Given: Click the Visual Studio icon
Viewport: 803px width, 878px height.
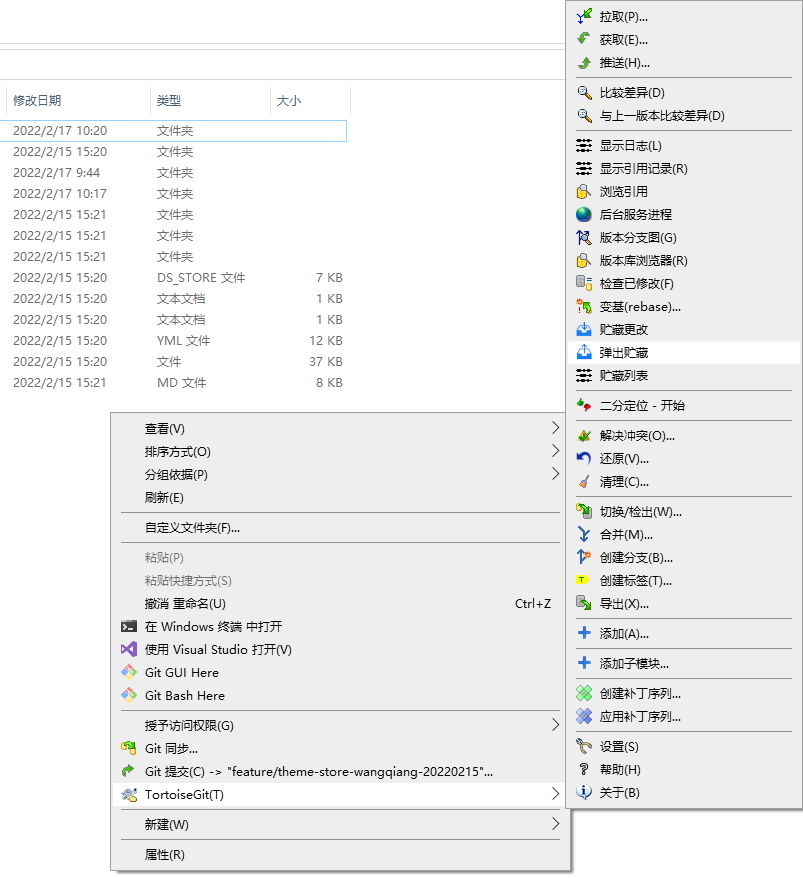Looking at the screenshot, I should coord(129,650).
